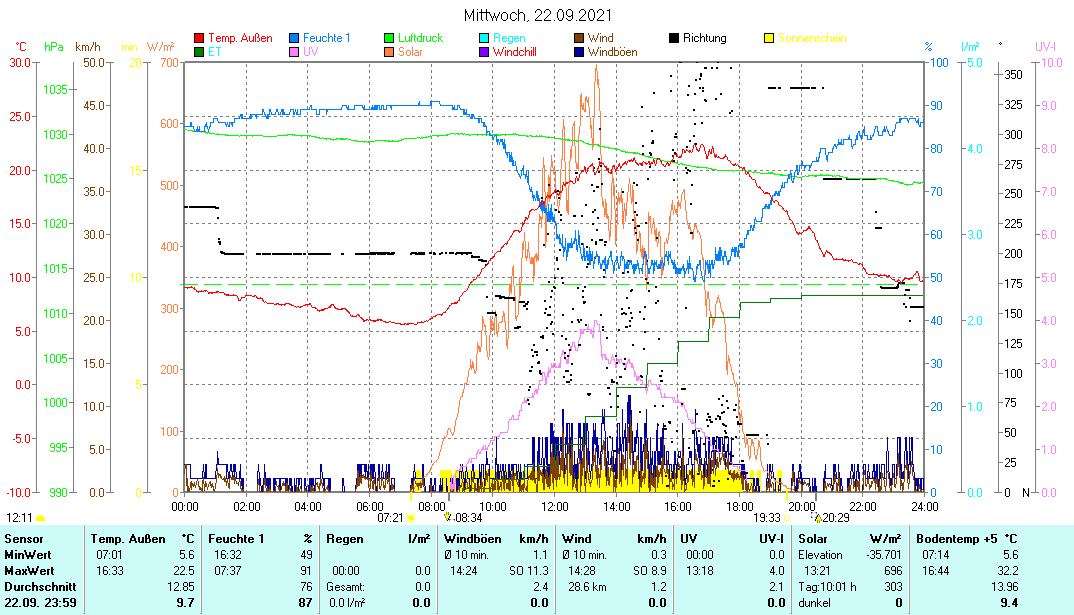Click the sun icon next to 12:11

[x=41, y=519]
